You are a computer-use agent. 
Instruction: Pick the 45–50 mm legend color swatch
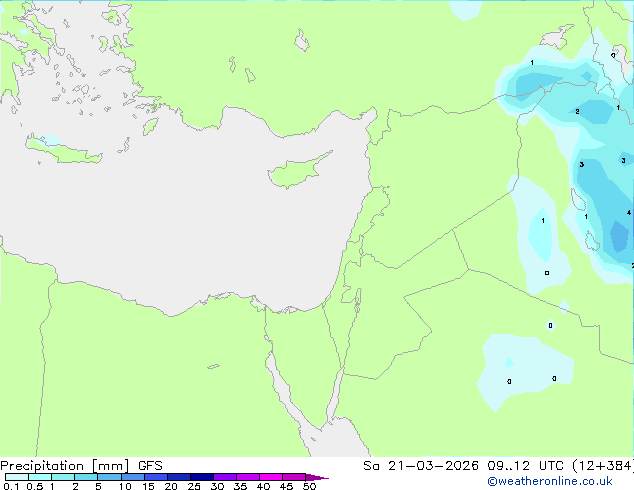tap(294, 477)
